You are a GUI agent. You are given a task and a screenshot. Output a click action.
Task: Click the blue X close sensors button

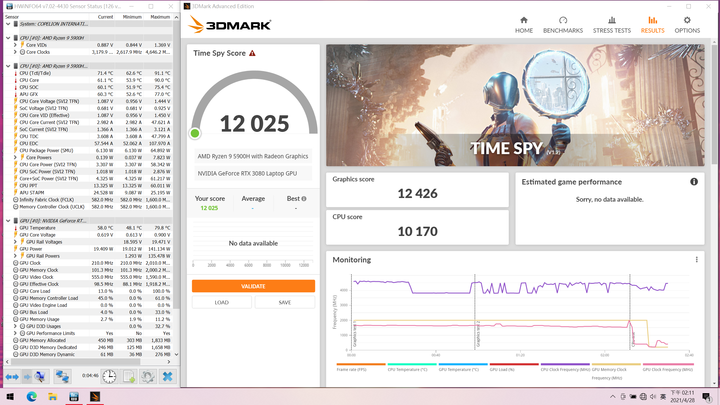168,377
